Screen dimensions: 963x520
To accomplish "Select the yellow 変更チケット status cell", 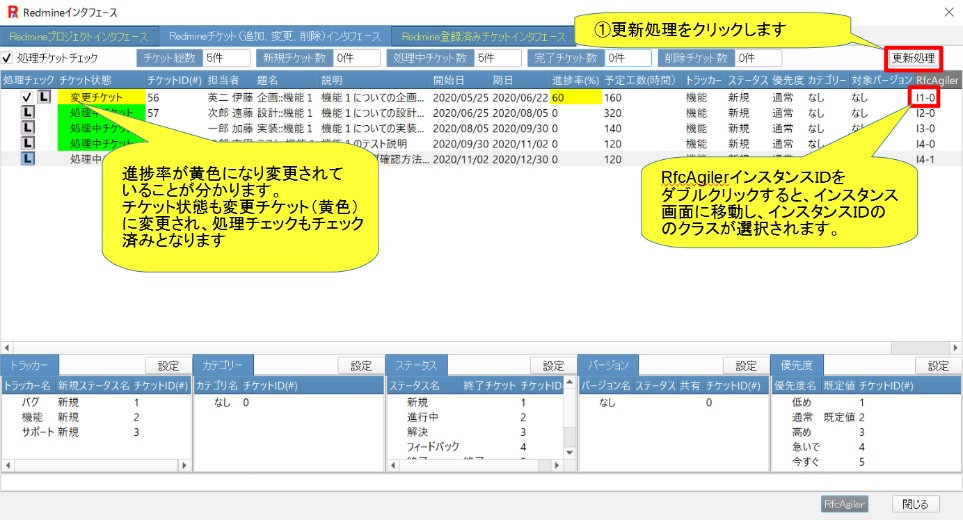I will click(x=101, y=97).
